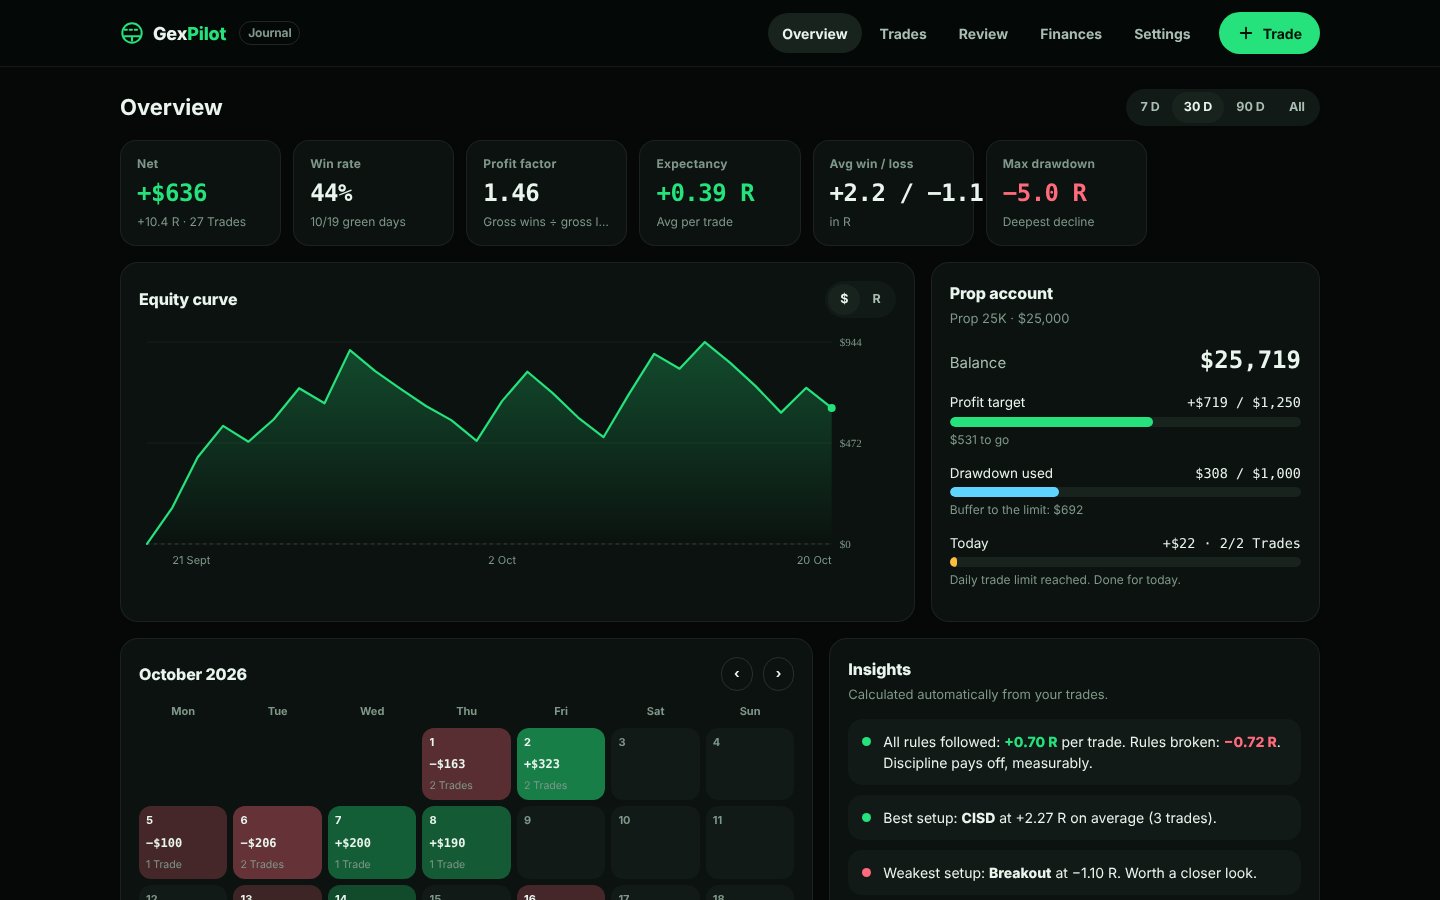Select empty October 3 calendar cell
Viewport: 1440px width, 900px height.
click(655, 764)
